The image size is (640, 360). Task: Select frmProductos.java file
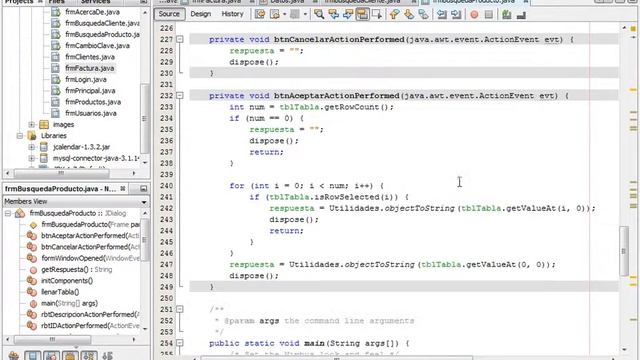pyautogui.click(x=93, y=102)
